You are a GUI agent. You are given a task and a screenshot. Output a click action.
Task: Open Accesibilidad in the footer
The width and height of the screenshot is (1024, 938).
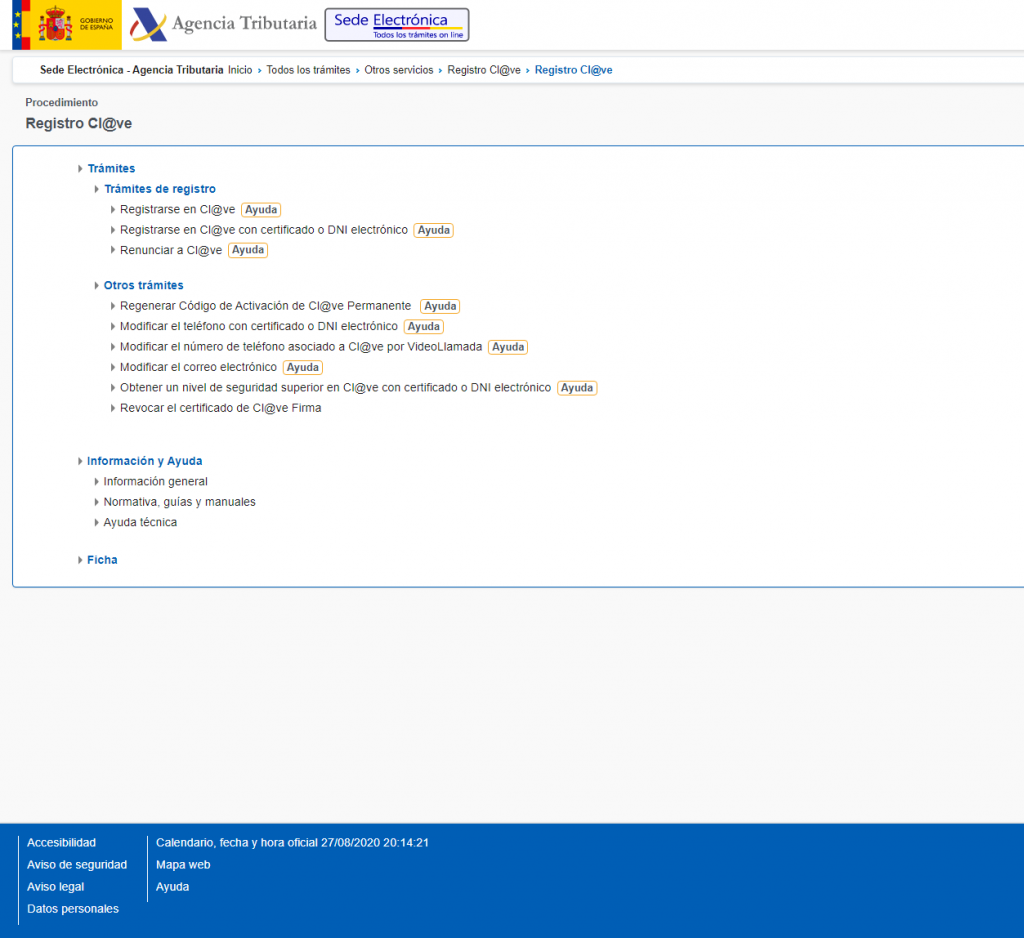61,843
